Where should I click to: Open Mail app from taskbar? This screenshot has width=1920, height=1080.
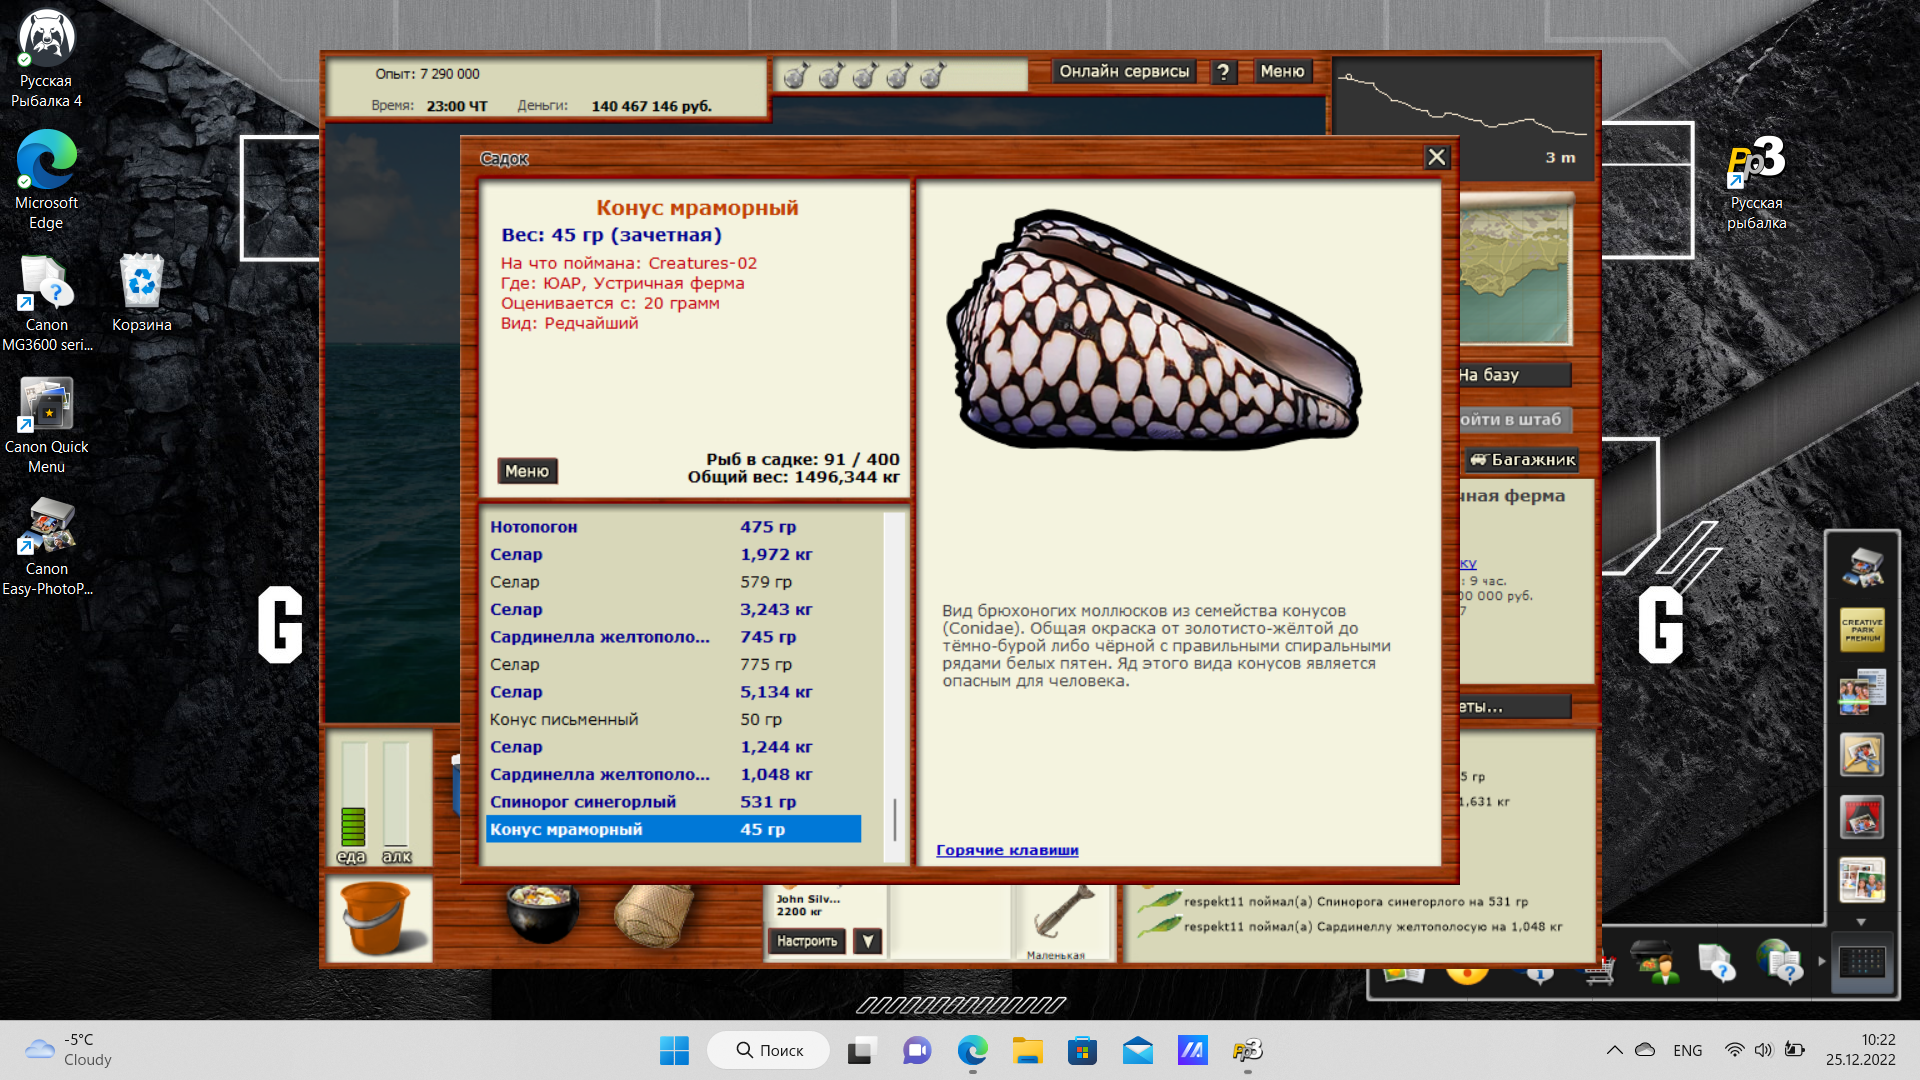1137,1050
